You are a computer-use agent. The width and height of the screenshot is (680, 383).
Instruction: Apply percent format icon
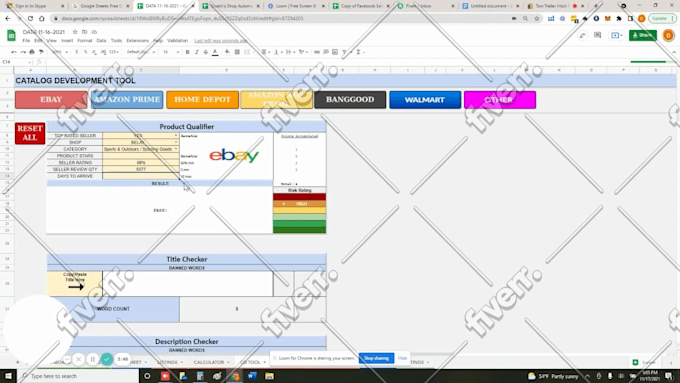(85, 52)
